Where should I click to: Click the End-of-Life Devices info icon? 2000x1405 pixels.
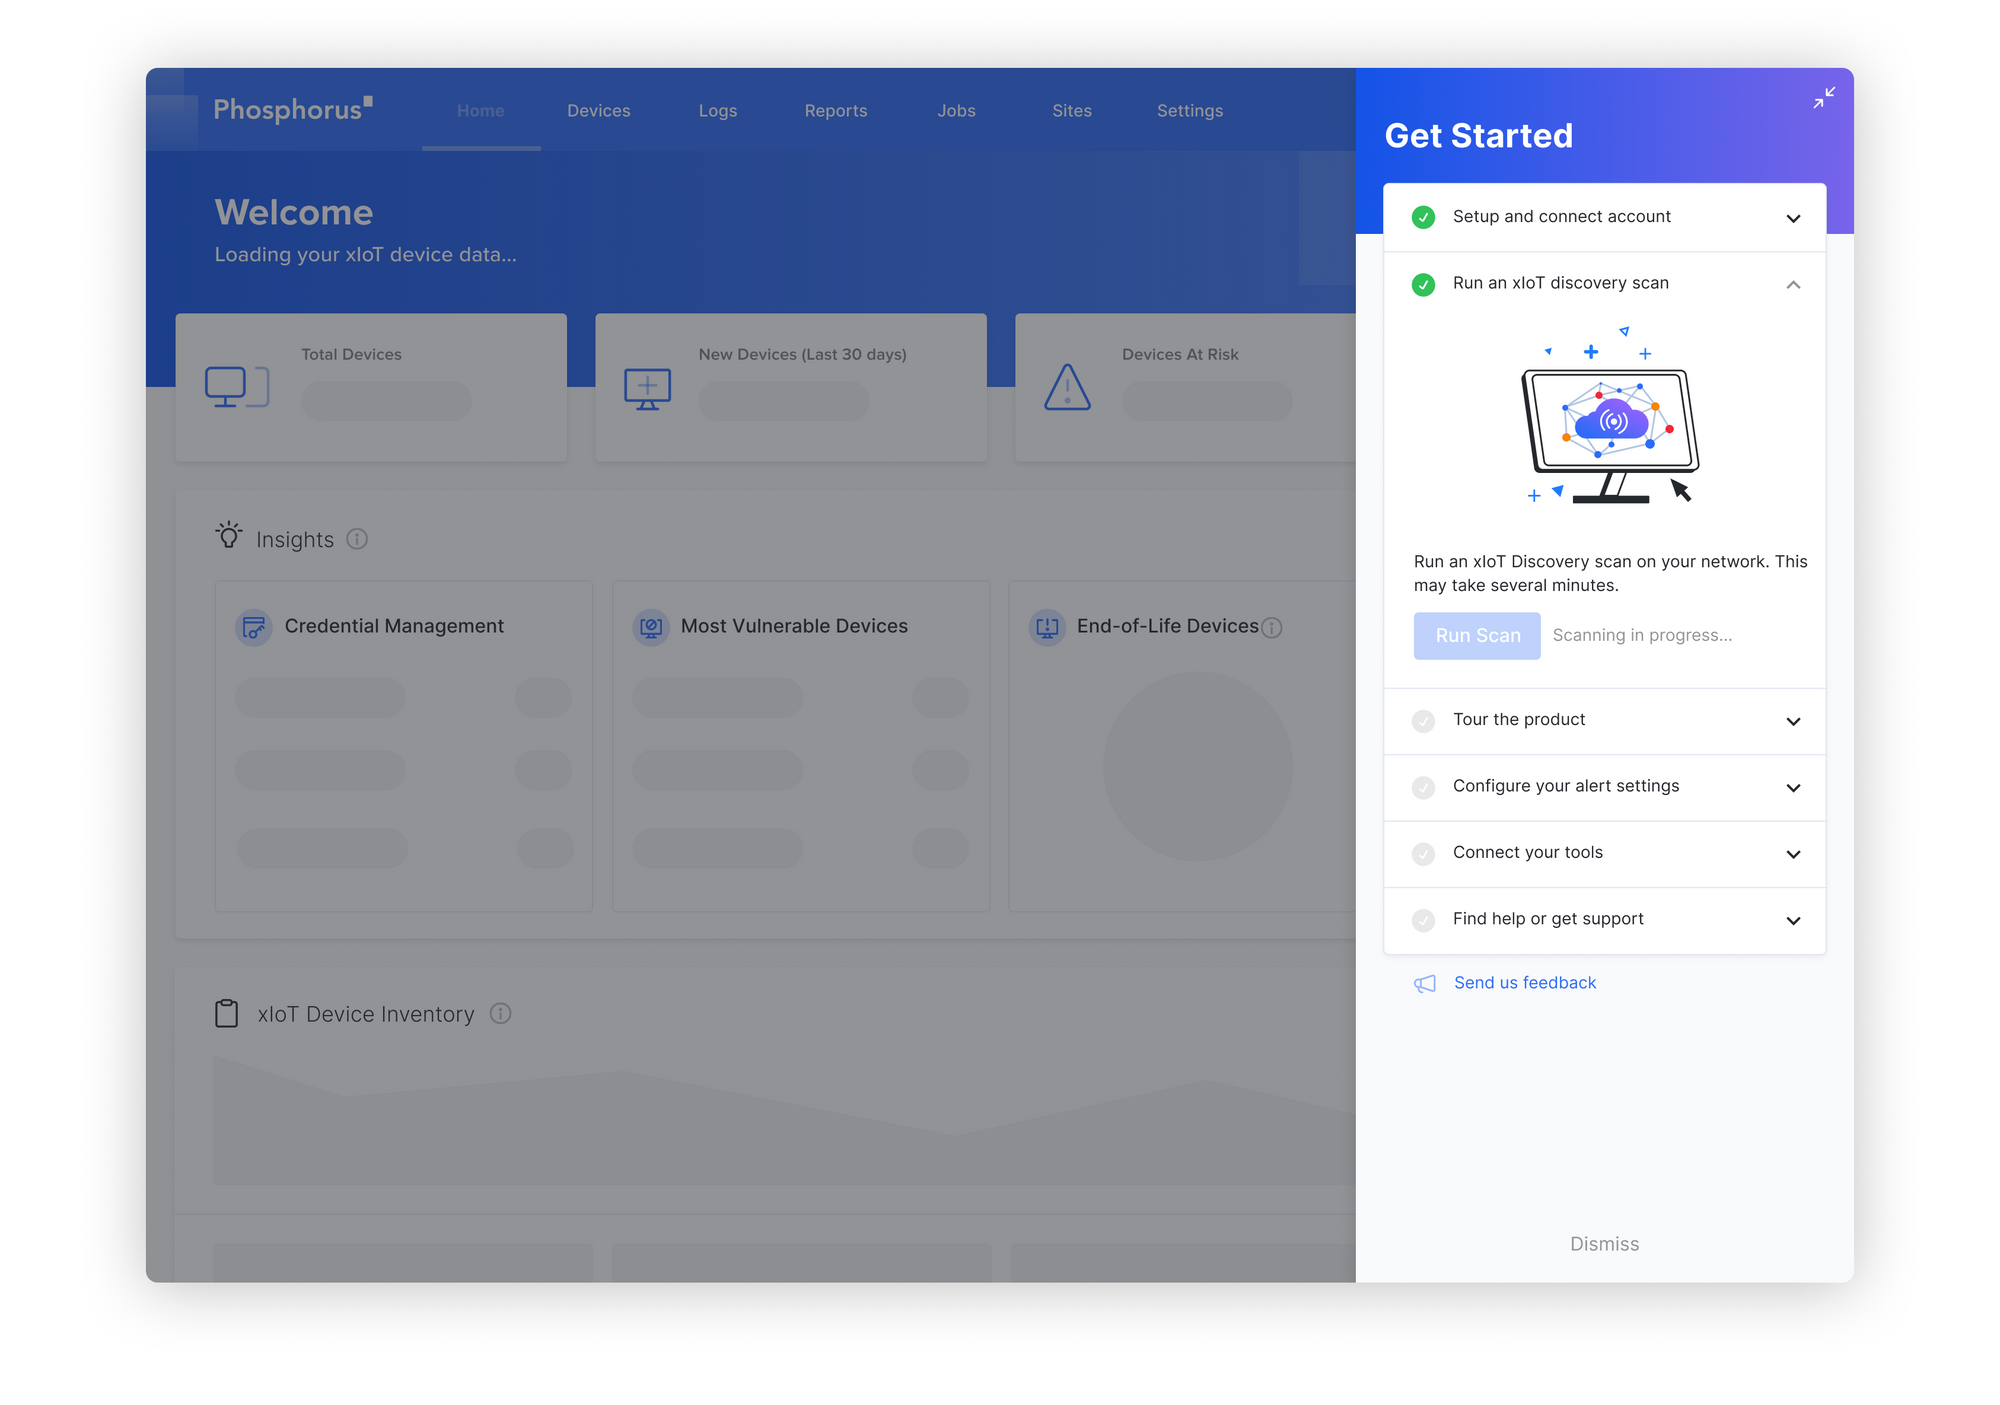(x=1271, y=627)
